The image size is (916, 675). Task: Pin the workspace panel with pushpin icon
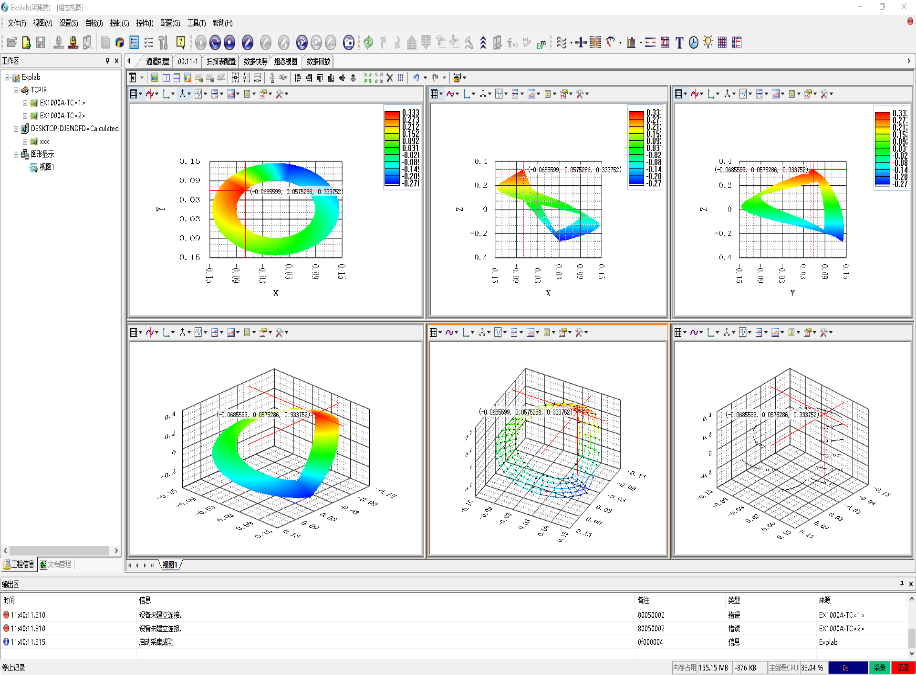click(x=108, y=61)
